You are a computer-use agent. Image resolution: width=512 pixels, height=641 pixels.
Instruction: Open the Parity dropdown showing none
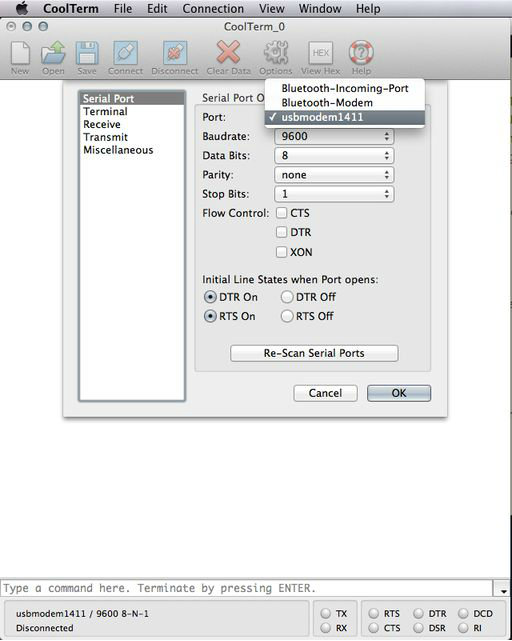click(334, 175)
